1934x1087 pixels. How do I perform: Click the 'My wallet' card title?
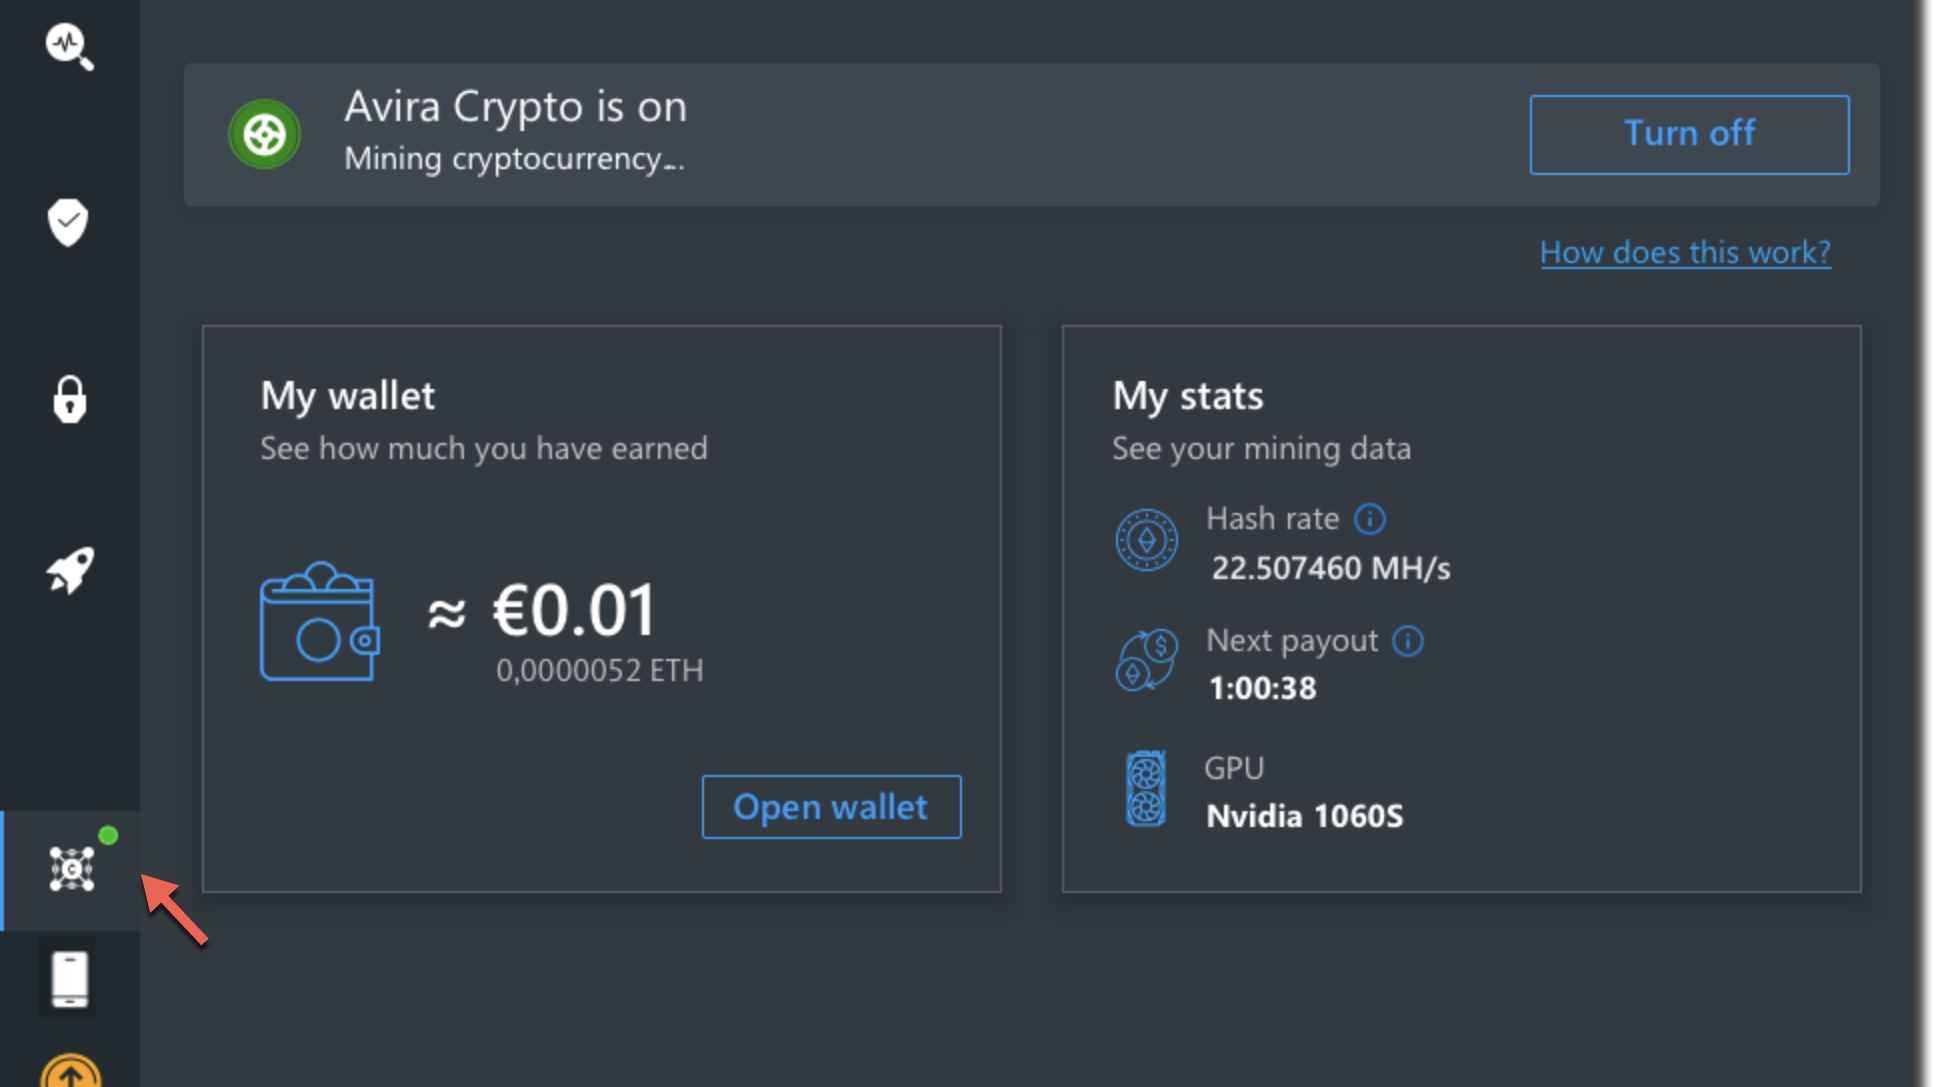point(347,396)
